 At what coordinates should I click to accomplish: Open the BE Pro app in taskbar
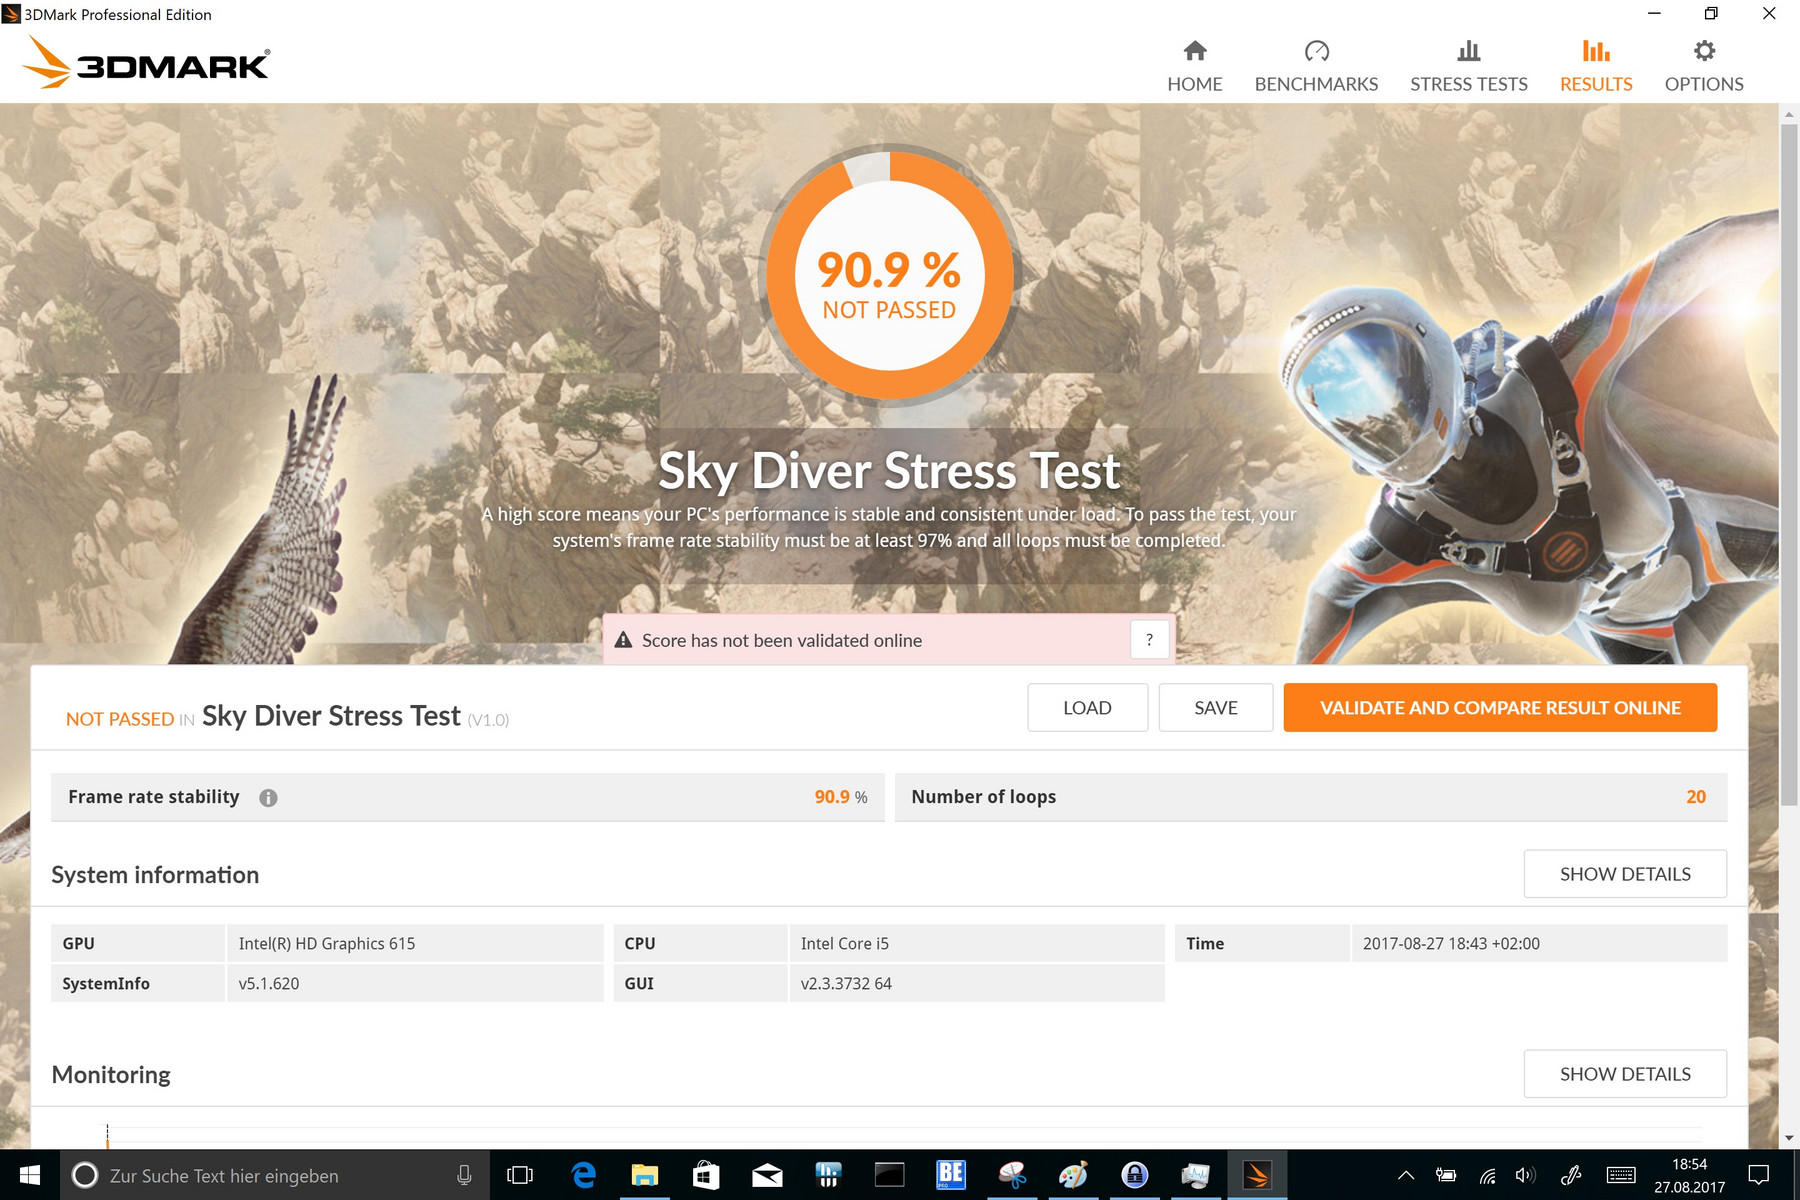coord(951,1175)
